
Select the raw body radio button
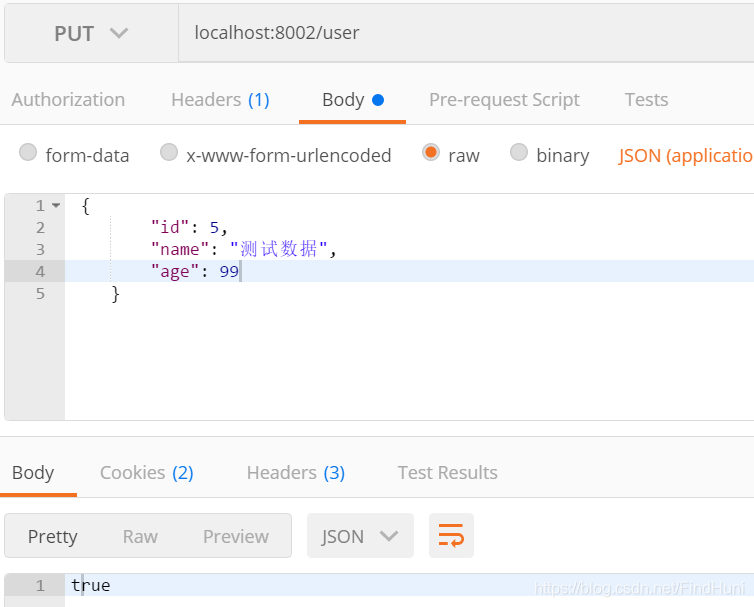tap(431, 152)
